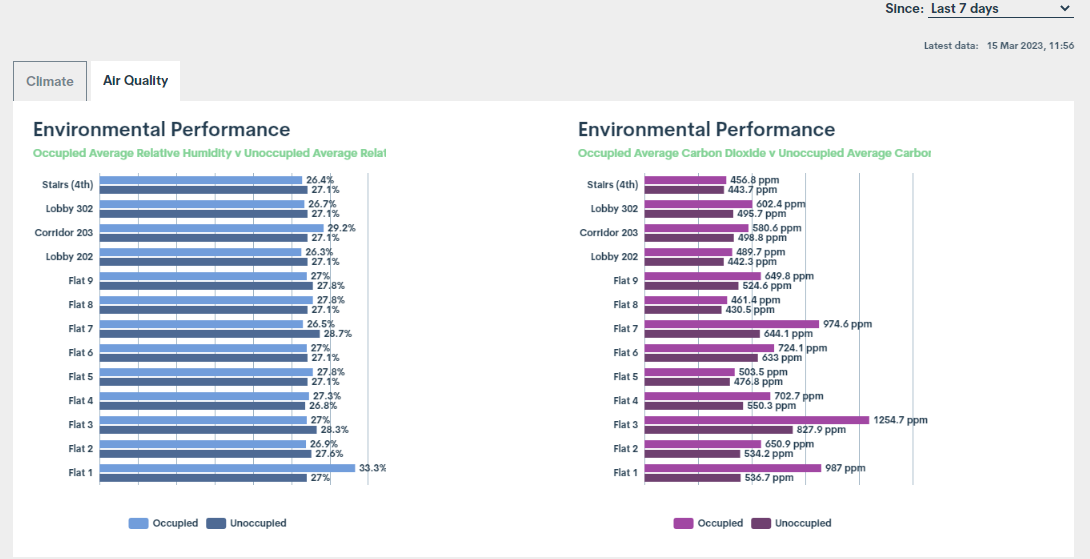
Task: Click Corridor 203 label in carbon dioxide chart
Action: [609, 233]
